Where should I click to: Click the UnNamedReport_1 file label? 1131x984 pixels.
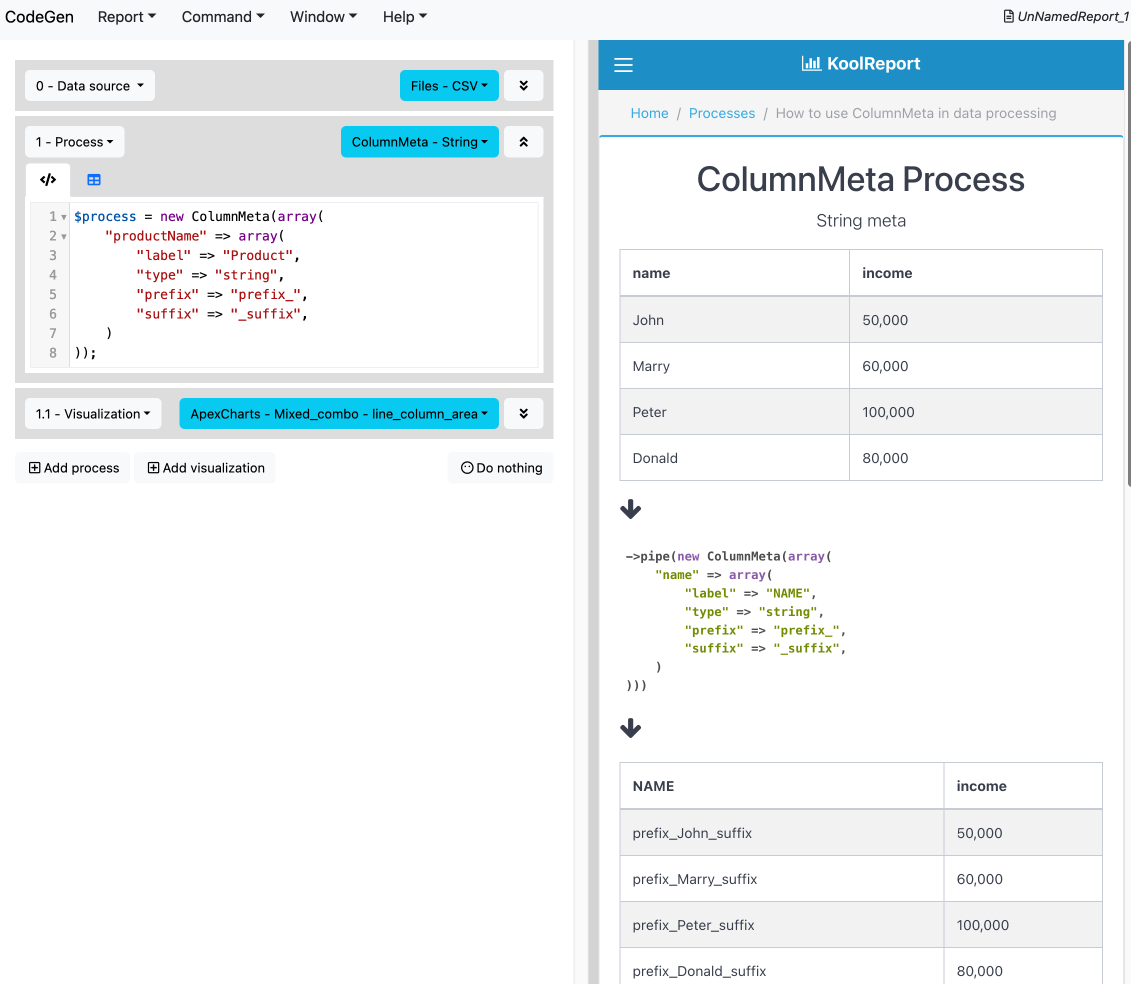[1066, 17]
